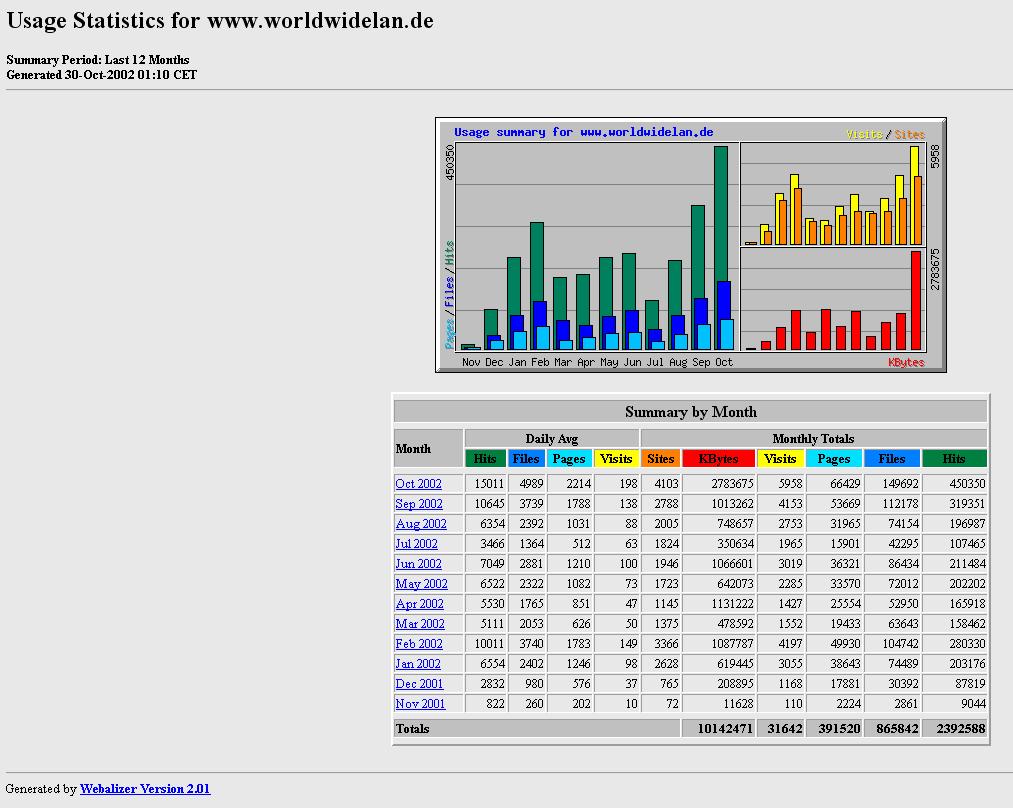Select the Jun 2002 month link

pos(417,564)
